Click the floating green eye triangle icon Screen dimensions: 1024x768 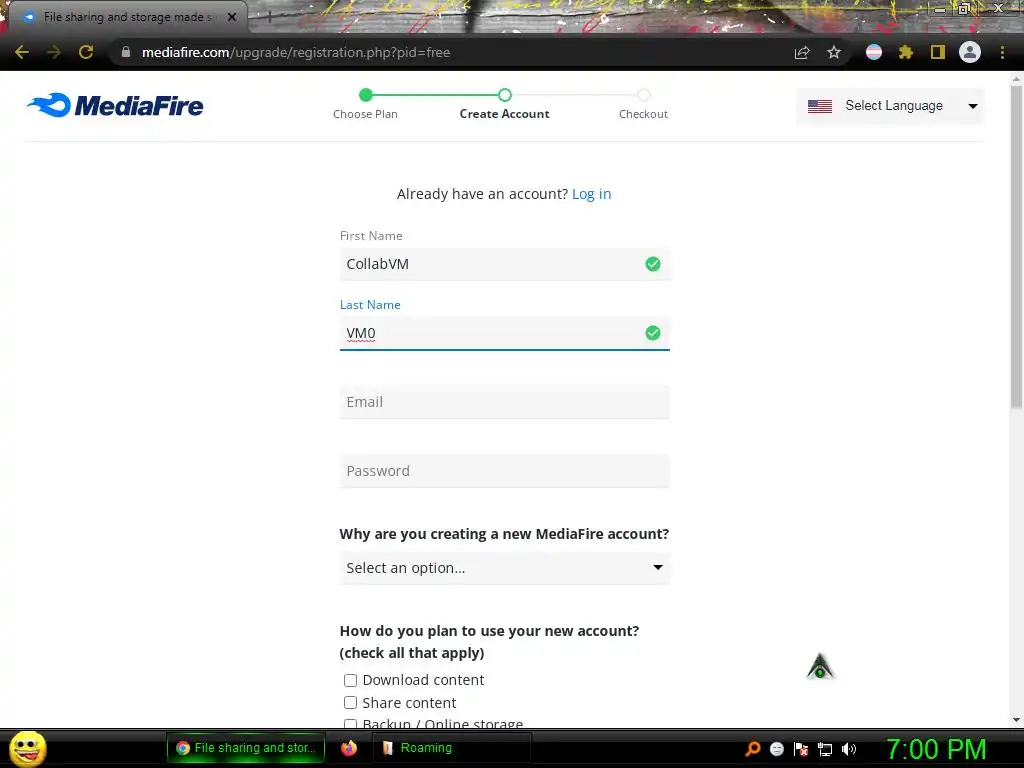820,666
